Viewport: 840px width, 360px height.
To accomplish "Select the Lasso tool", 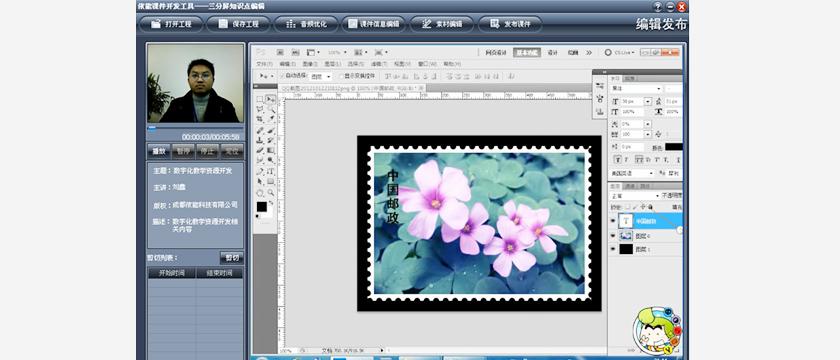I will click(x=260, y=109).
